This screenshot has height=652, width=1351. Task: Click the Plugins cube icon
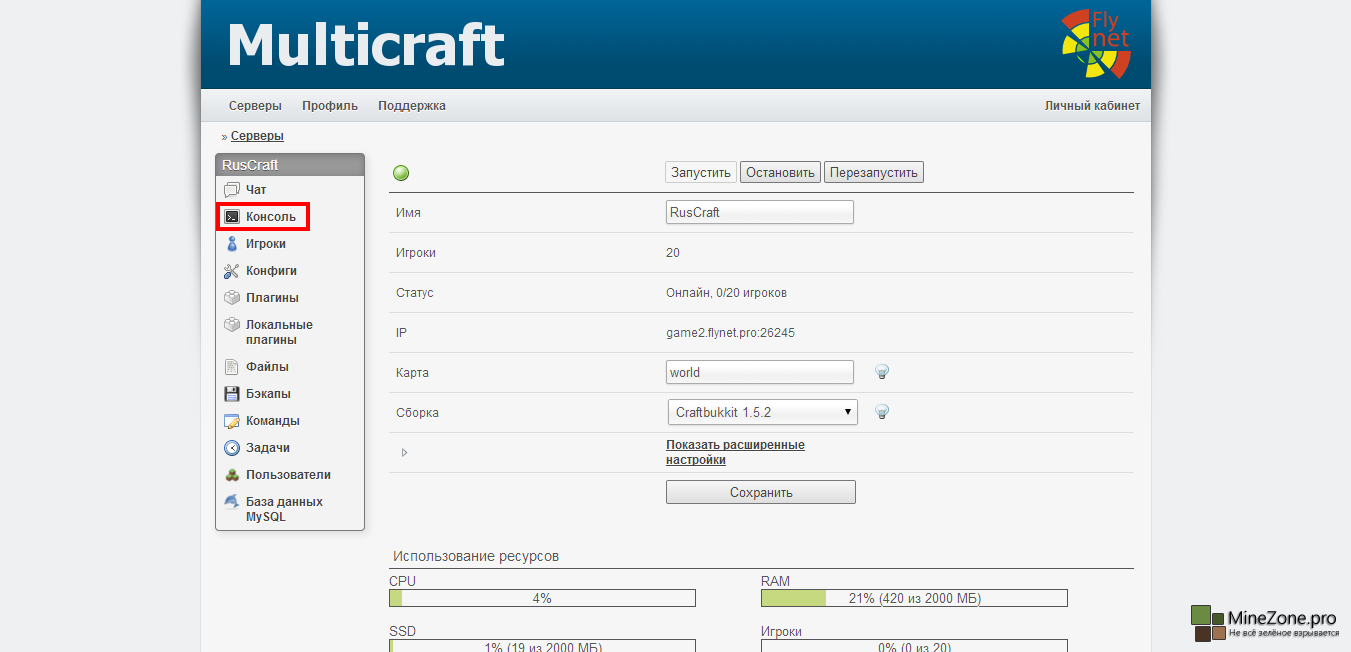231,298
